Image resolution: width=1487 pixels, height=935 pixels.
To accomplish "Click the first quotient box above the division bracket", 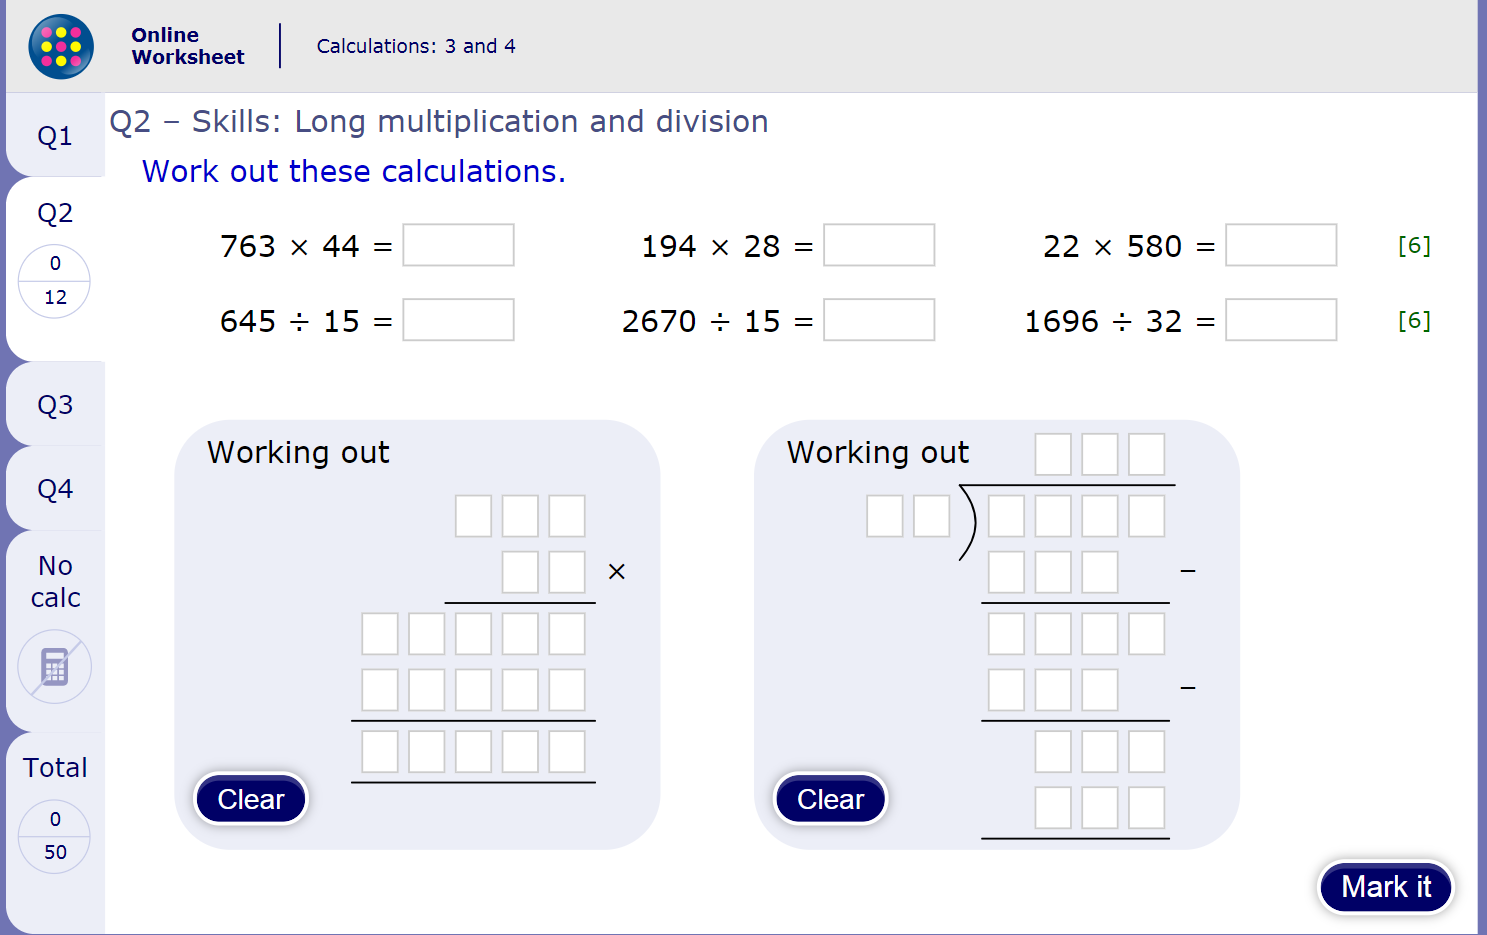I will pos(1053,453).
